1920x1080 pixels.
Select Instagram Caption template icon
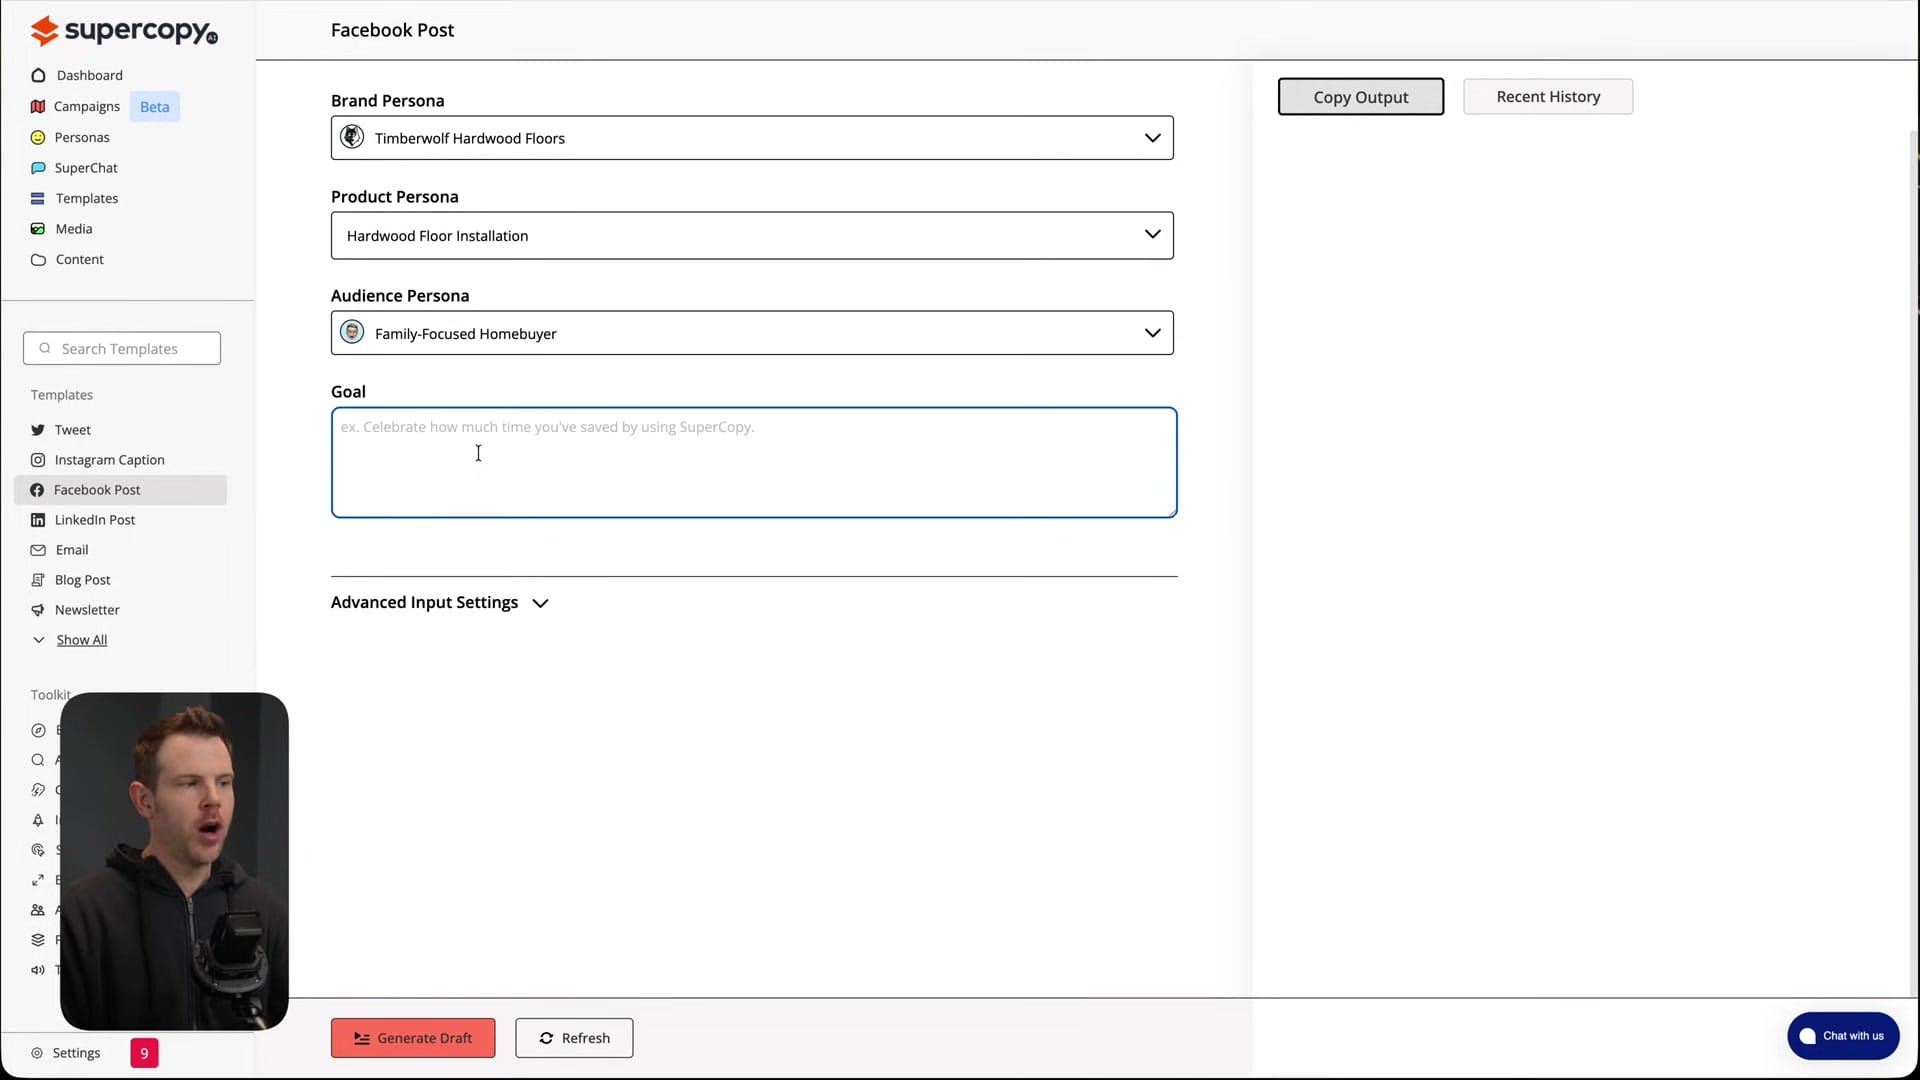[38, 460]
